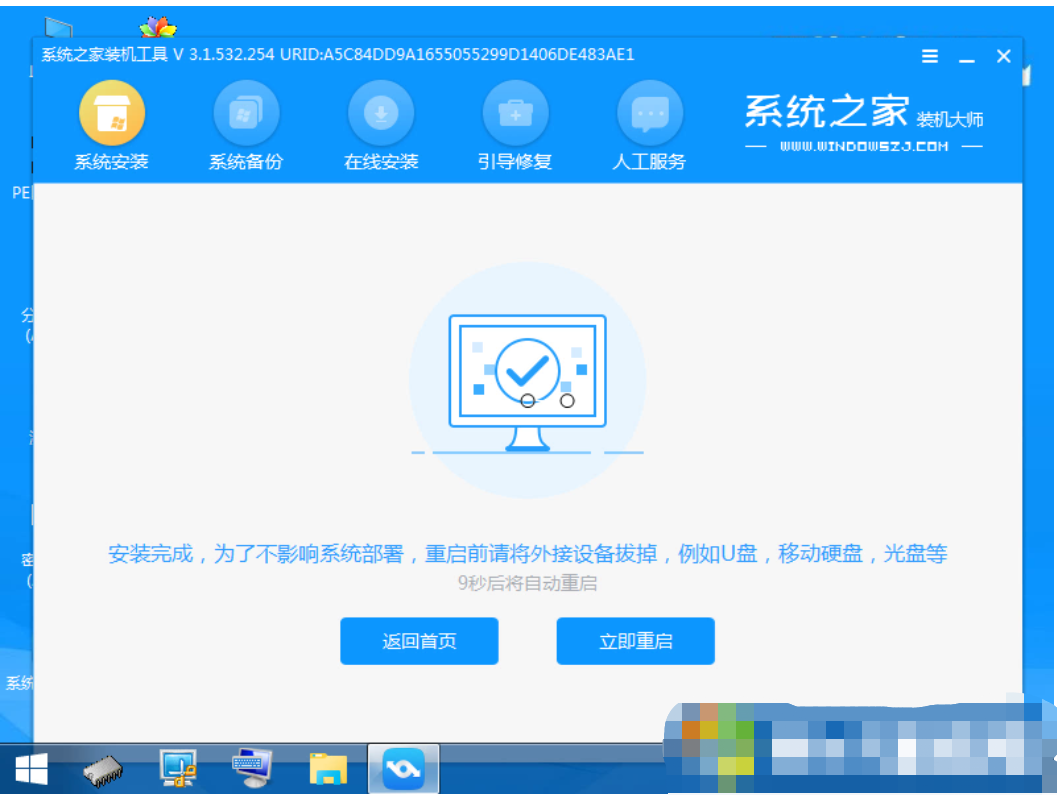
Task: Click the monitor with scissors taskbar icon
Action: tap(178, 768)
